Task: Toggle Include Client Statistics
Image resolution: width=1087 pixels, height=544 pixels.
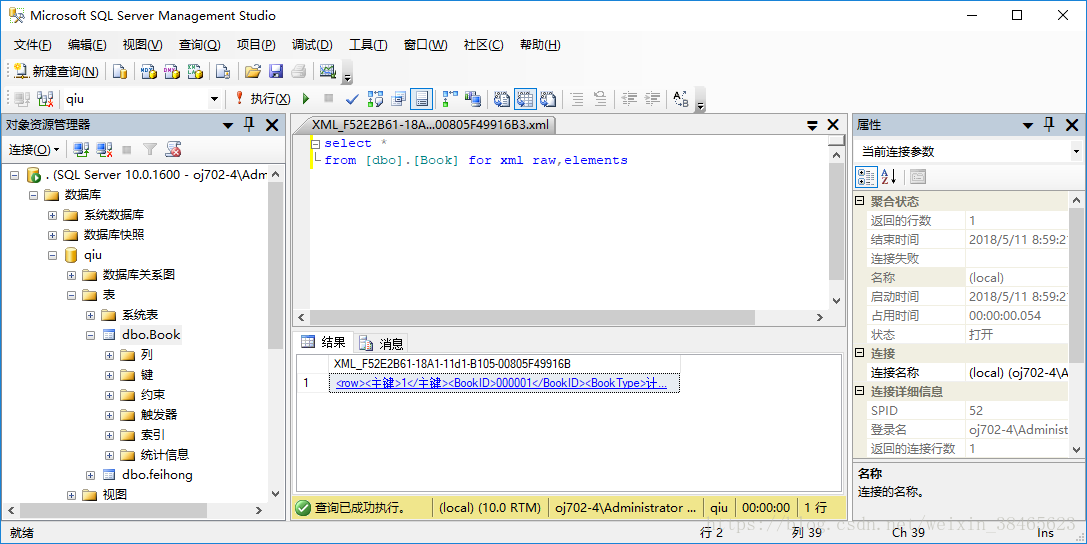Action: click(x=473, y=99)
